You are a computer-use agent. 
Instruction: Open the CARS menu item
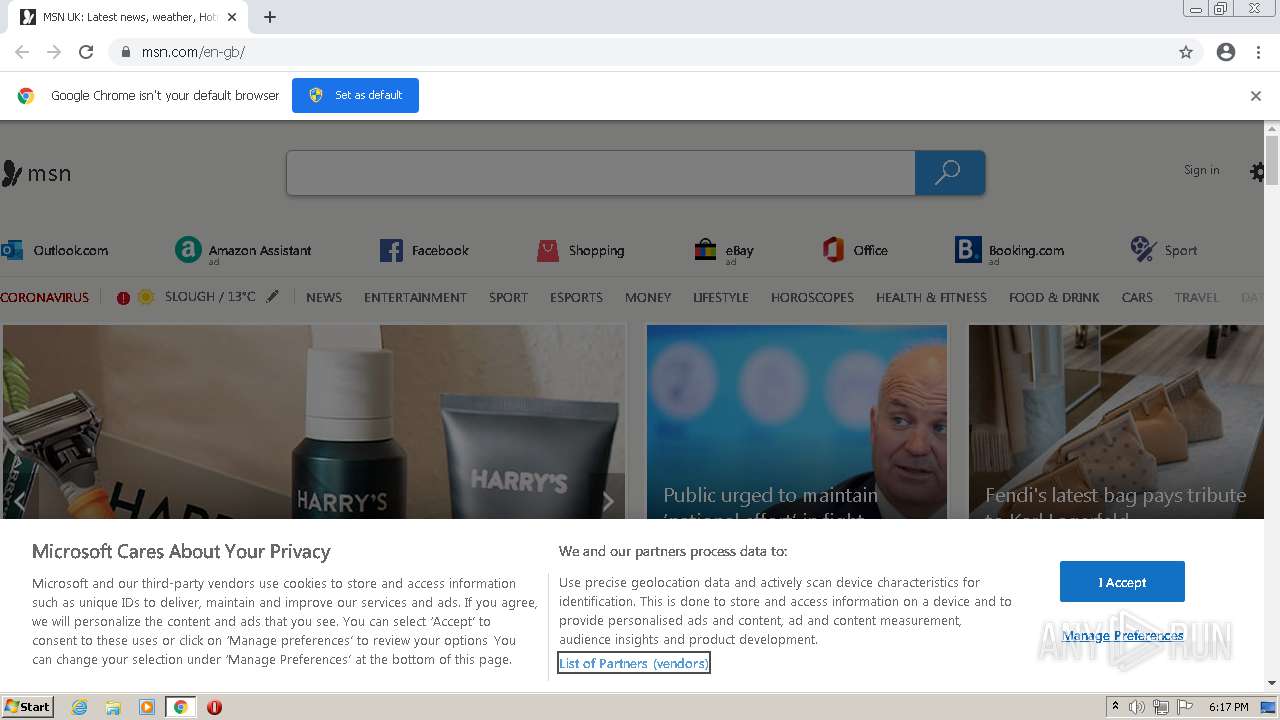click(x=1137, y=297)
